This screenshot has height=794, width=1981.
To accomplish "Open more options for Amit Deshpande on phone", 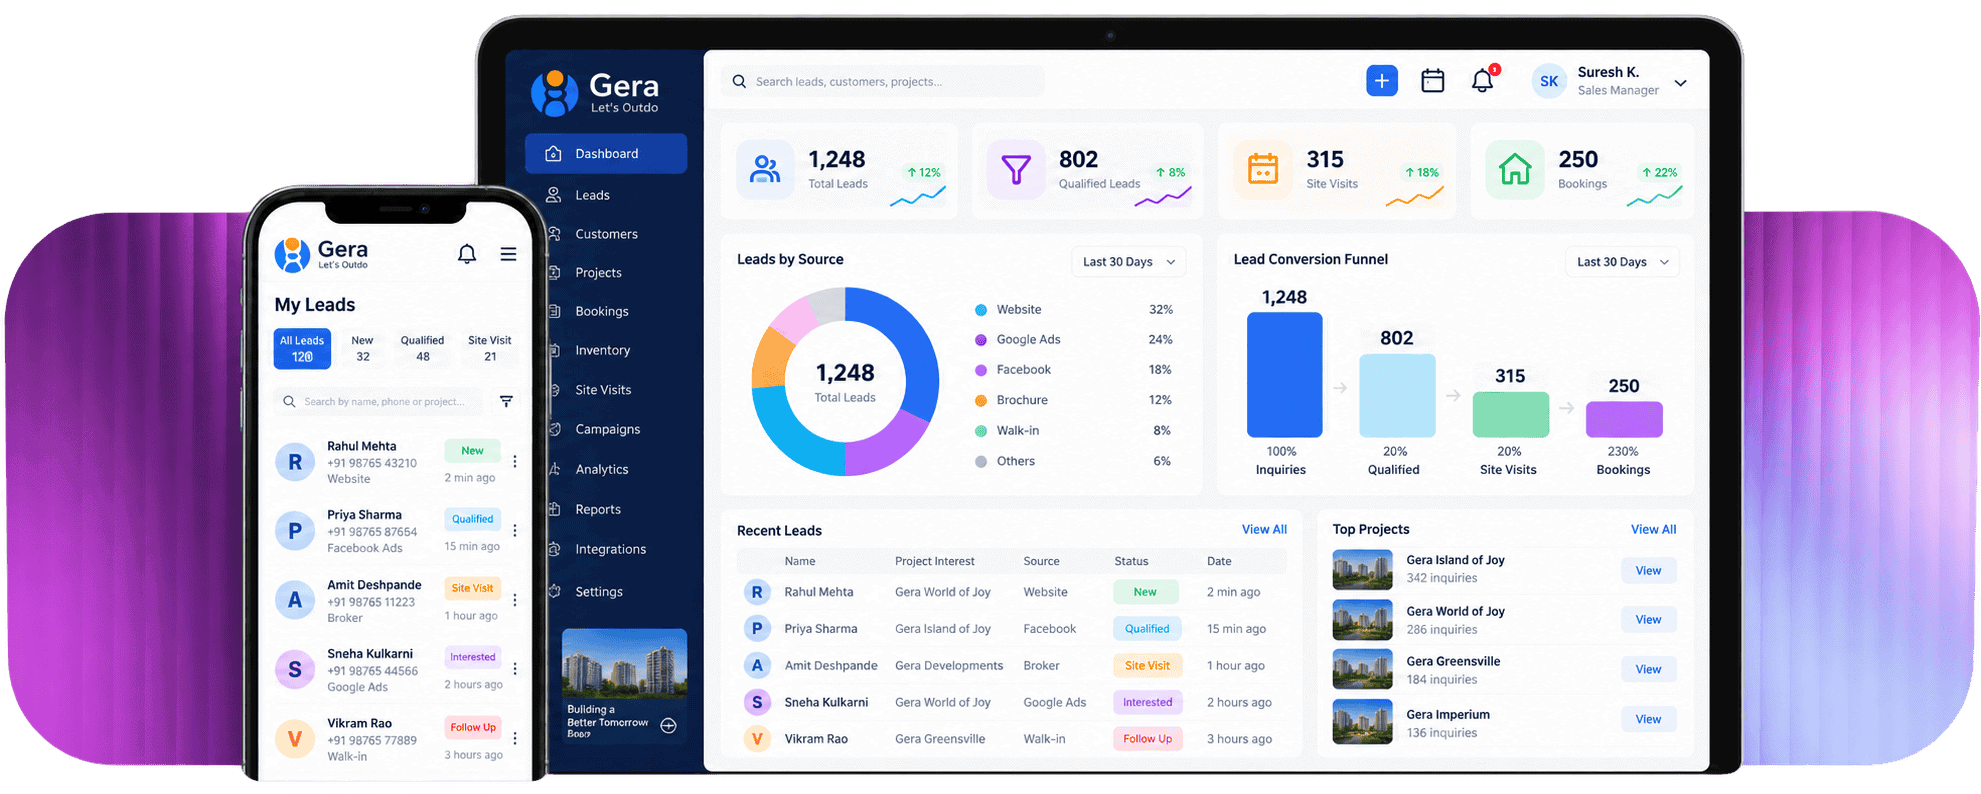I will pos(515,600).
